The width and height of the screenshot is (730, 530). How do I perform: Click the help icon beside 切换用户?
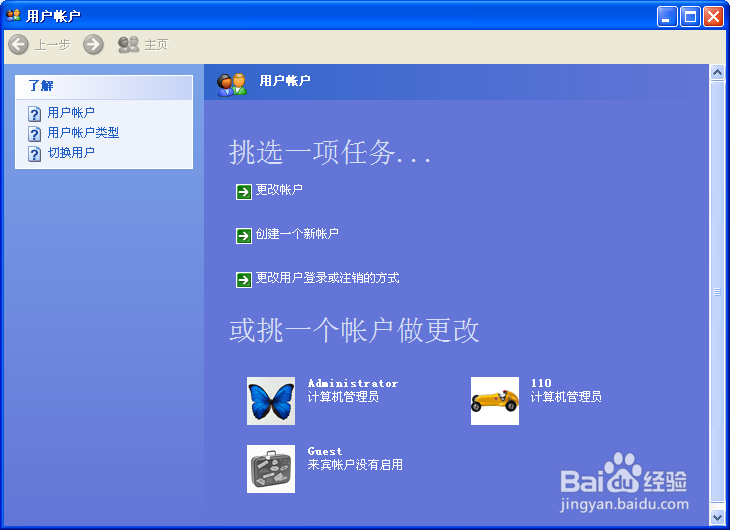(x=34, y=154)
